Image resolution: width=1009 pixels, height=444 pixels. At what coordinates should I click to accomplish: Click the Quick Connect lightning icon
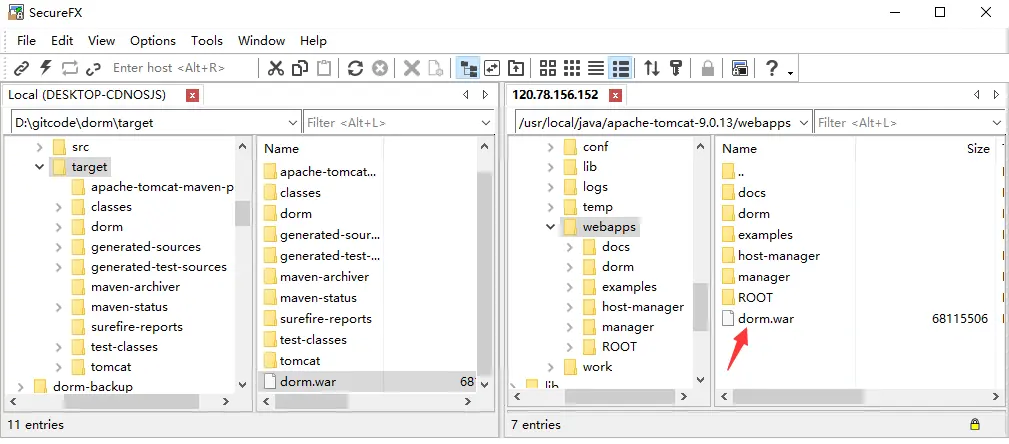(46, 68)
